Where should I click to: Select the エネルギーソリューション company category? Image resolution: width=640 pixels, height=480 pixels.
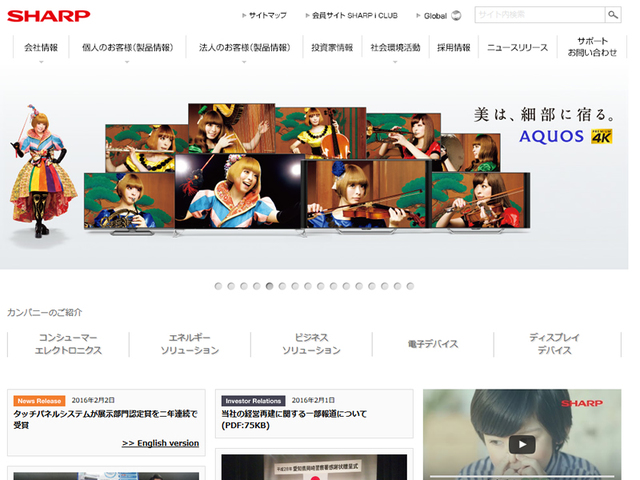tap(189, 344)
